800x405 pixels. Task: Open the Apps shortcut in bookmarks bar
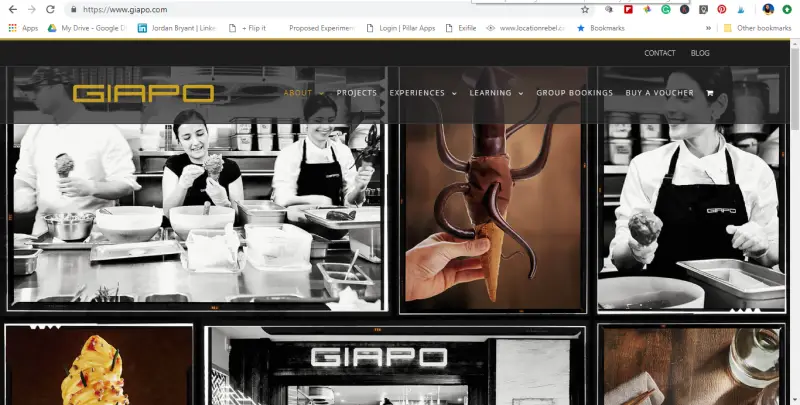pyautogui.click(x=23, y=28)
